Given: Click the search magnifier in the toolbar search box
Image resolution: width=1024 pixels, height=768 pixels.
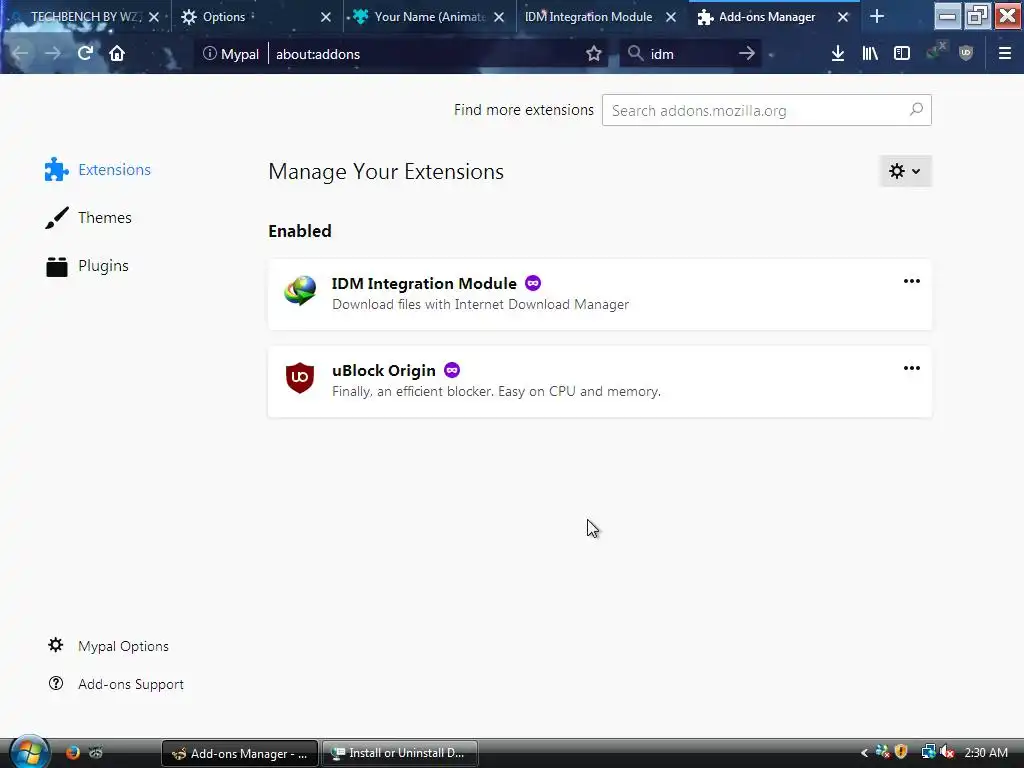Looking at the screenshot, I should pos(635,54).
